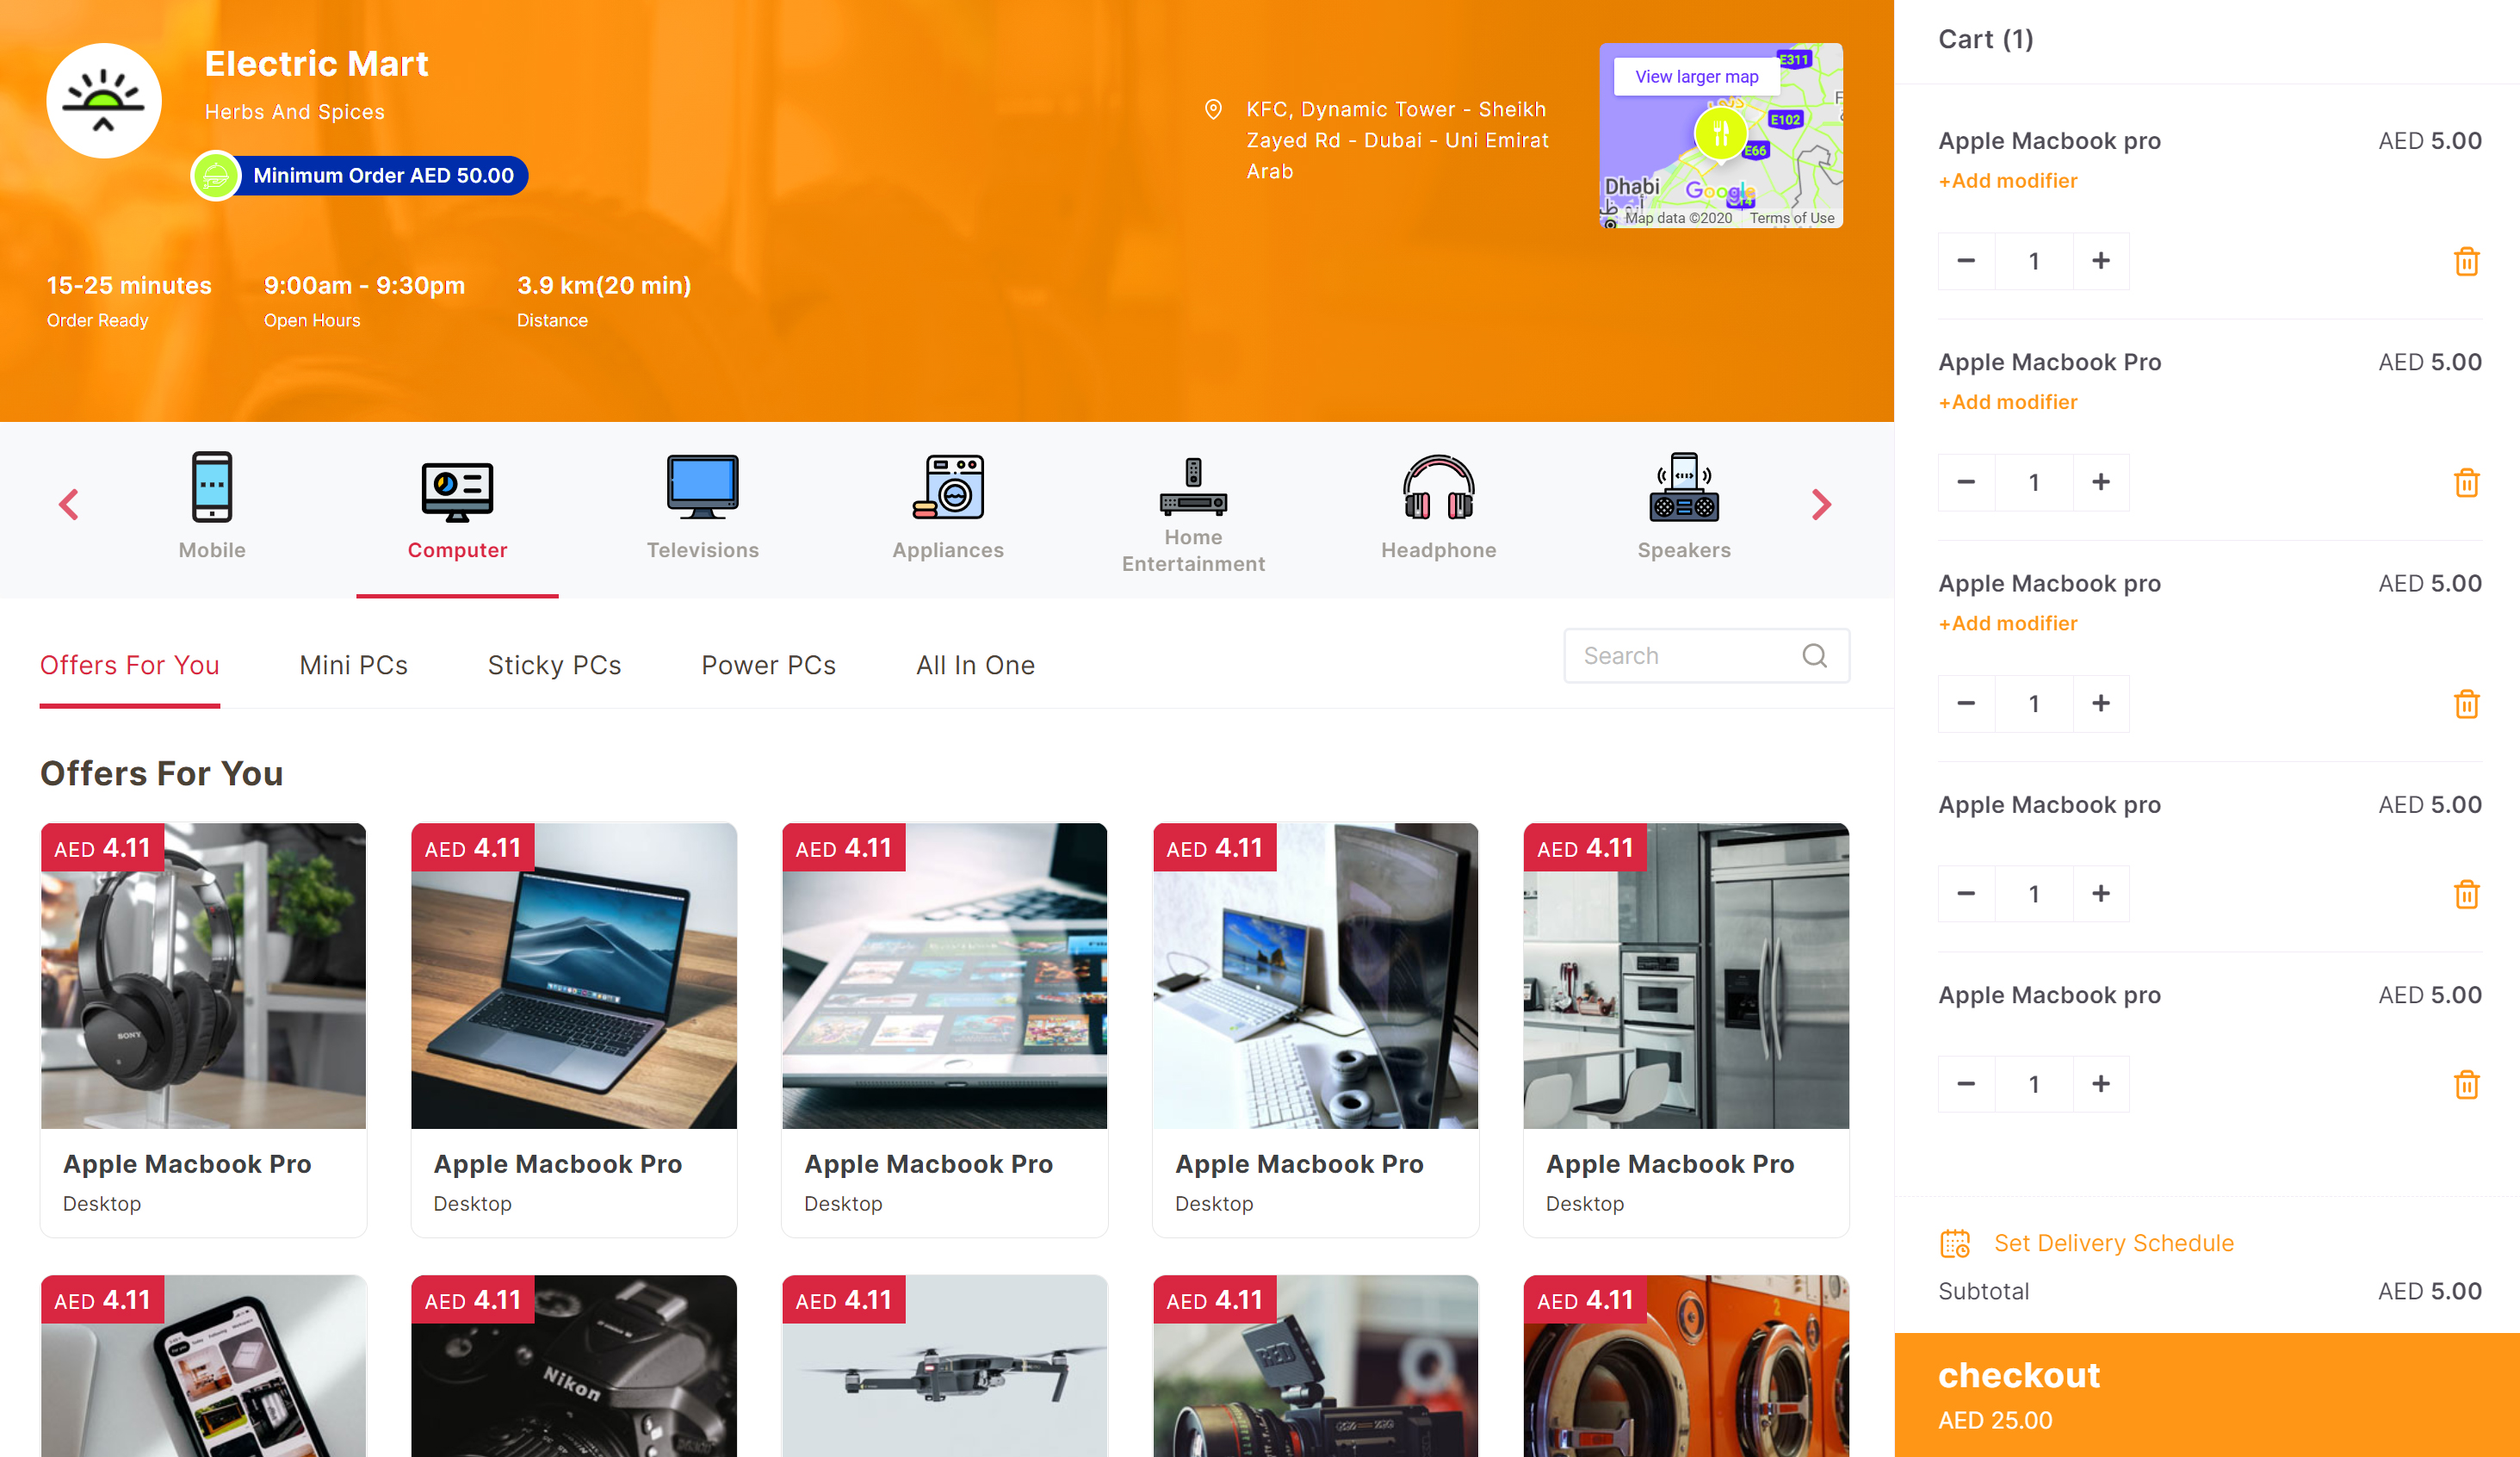The image size is (2520, 1457).
Task: Open the Mobile category icon
Action: pos(212,487)
